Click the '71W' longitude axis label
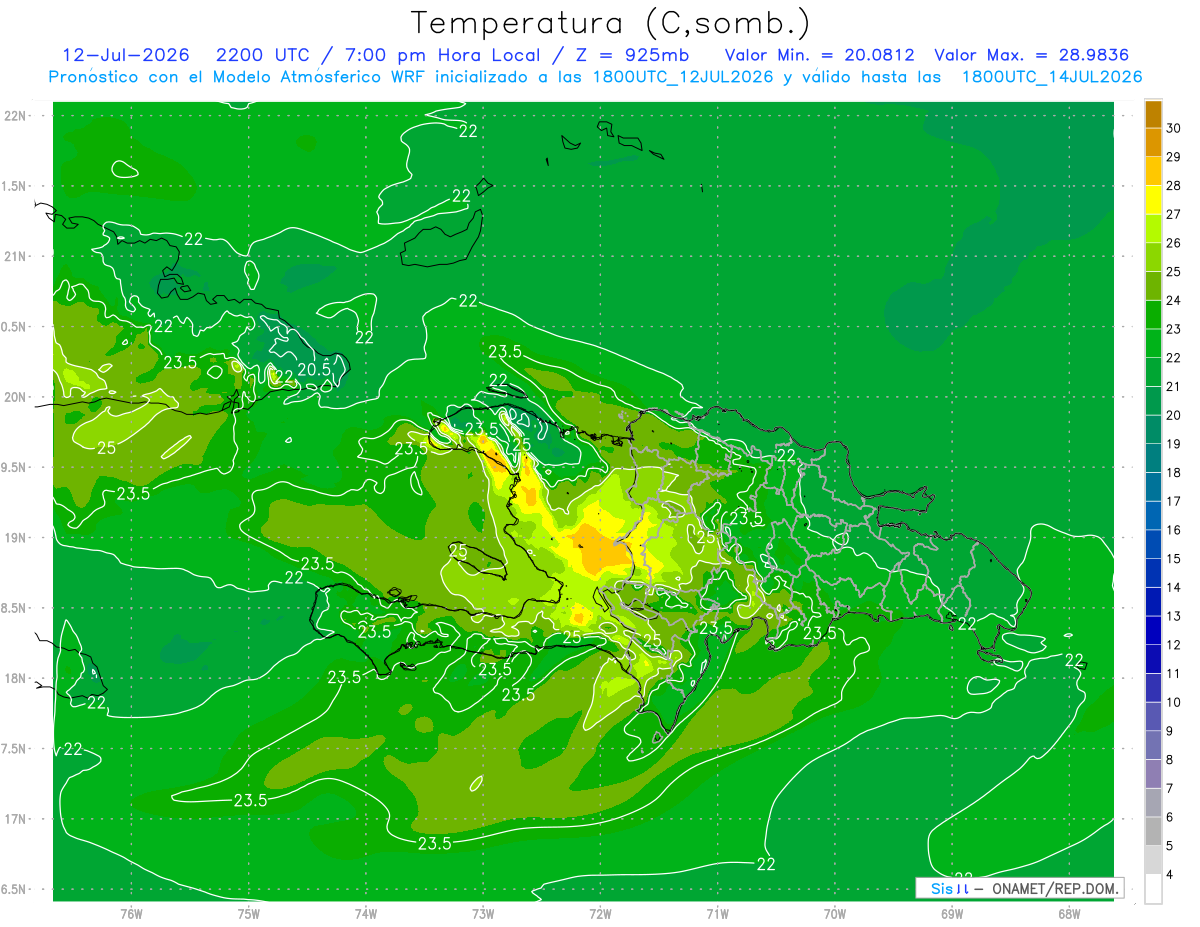Image resolution: width=1200 pixels, height=927 pixels. [x=717, y=913]
